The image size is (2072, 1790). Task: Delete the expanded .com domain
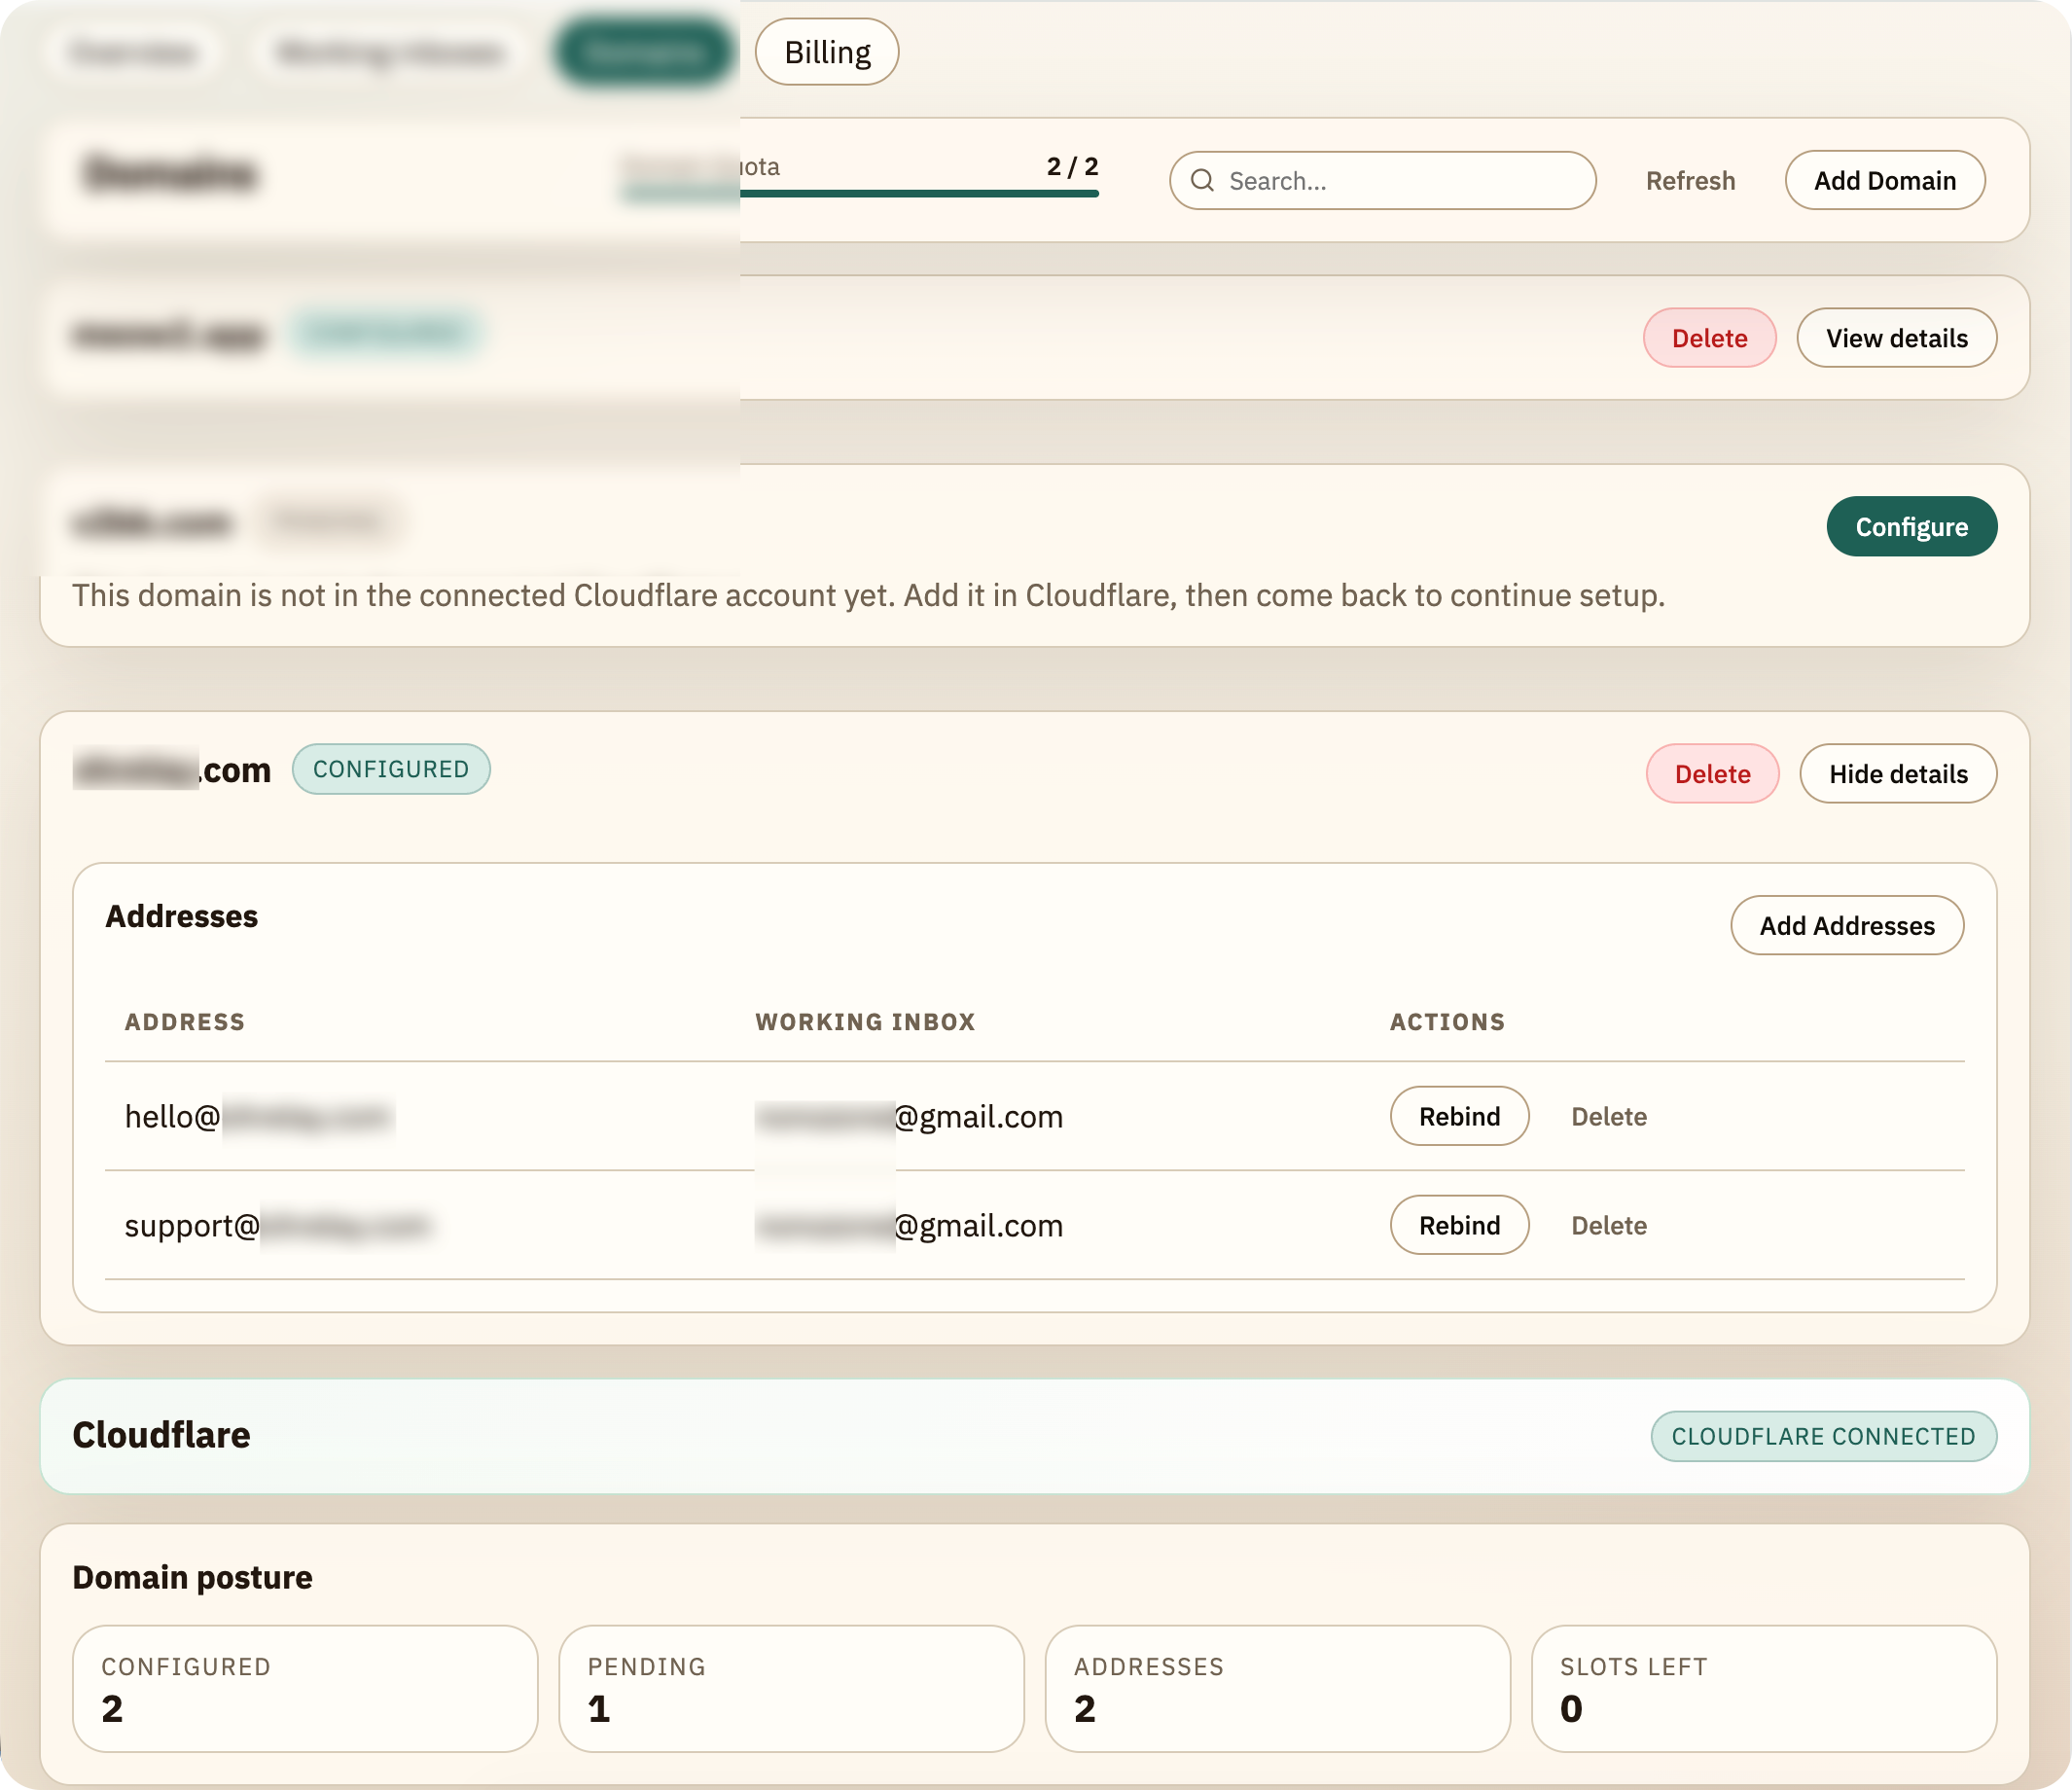click(x=1712, y=774)
